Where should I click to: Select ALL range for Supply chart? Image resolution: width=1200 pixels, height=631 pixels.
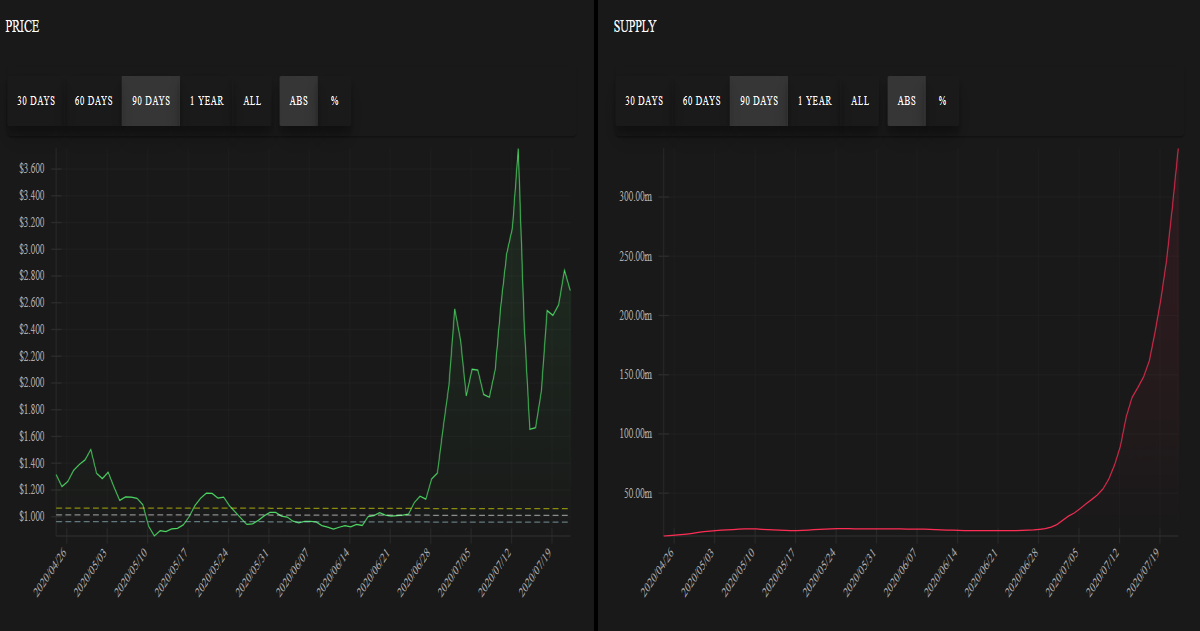click(860, 101)
